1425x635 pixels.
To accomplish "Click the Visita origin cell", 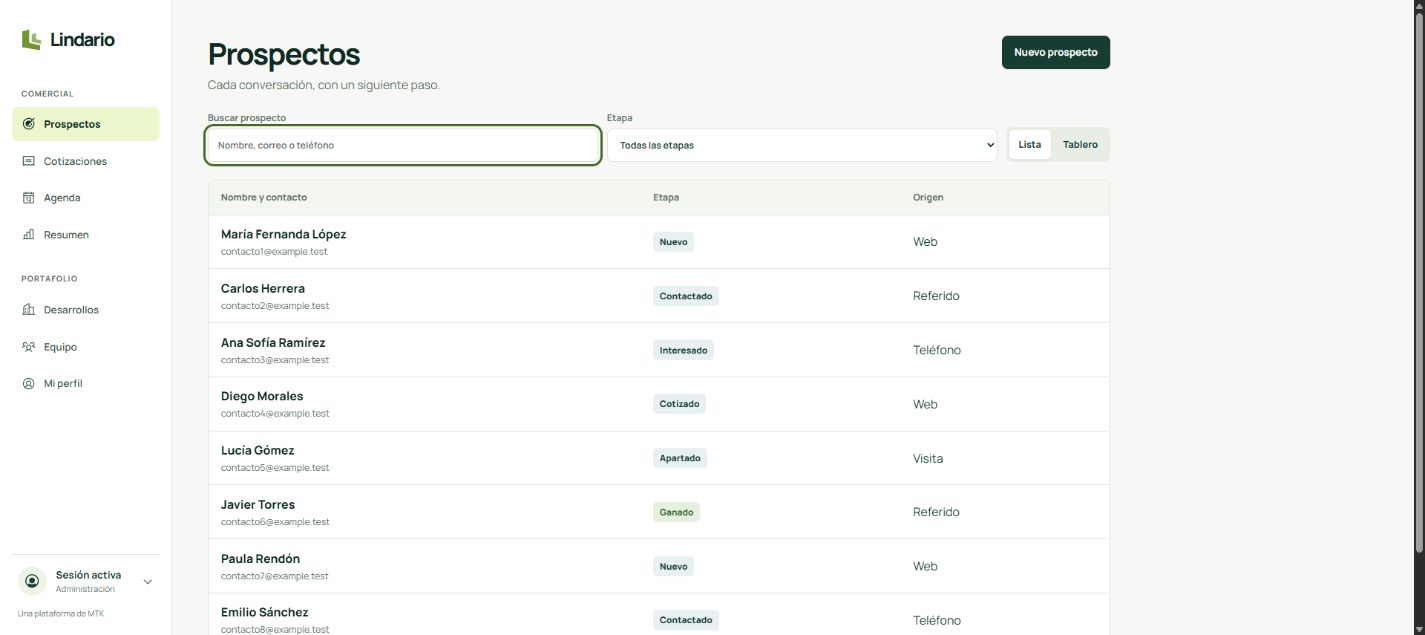I will (x=928, y=458).
